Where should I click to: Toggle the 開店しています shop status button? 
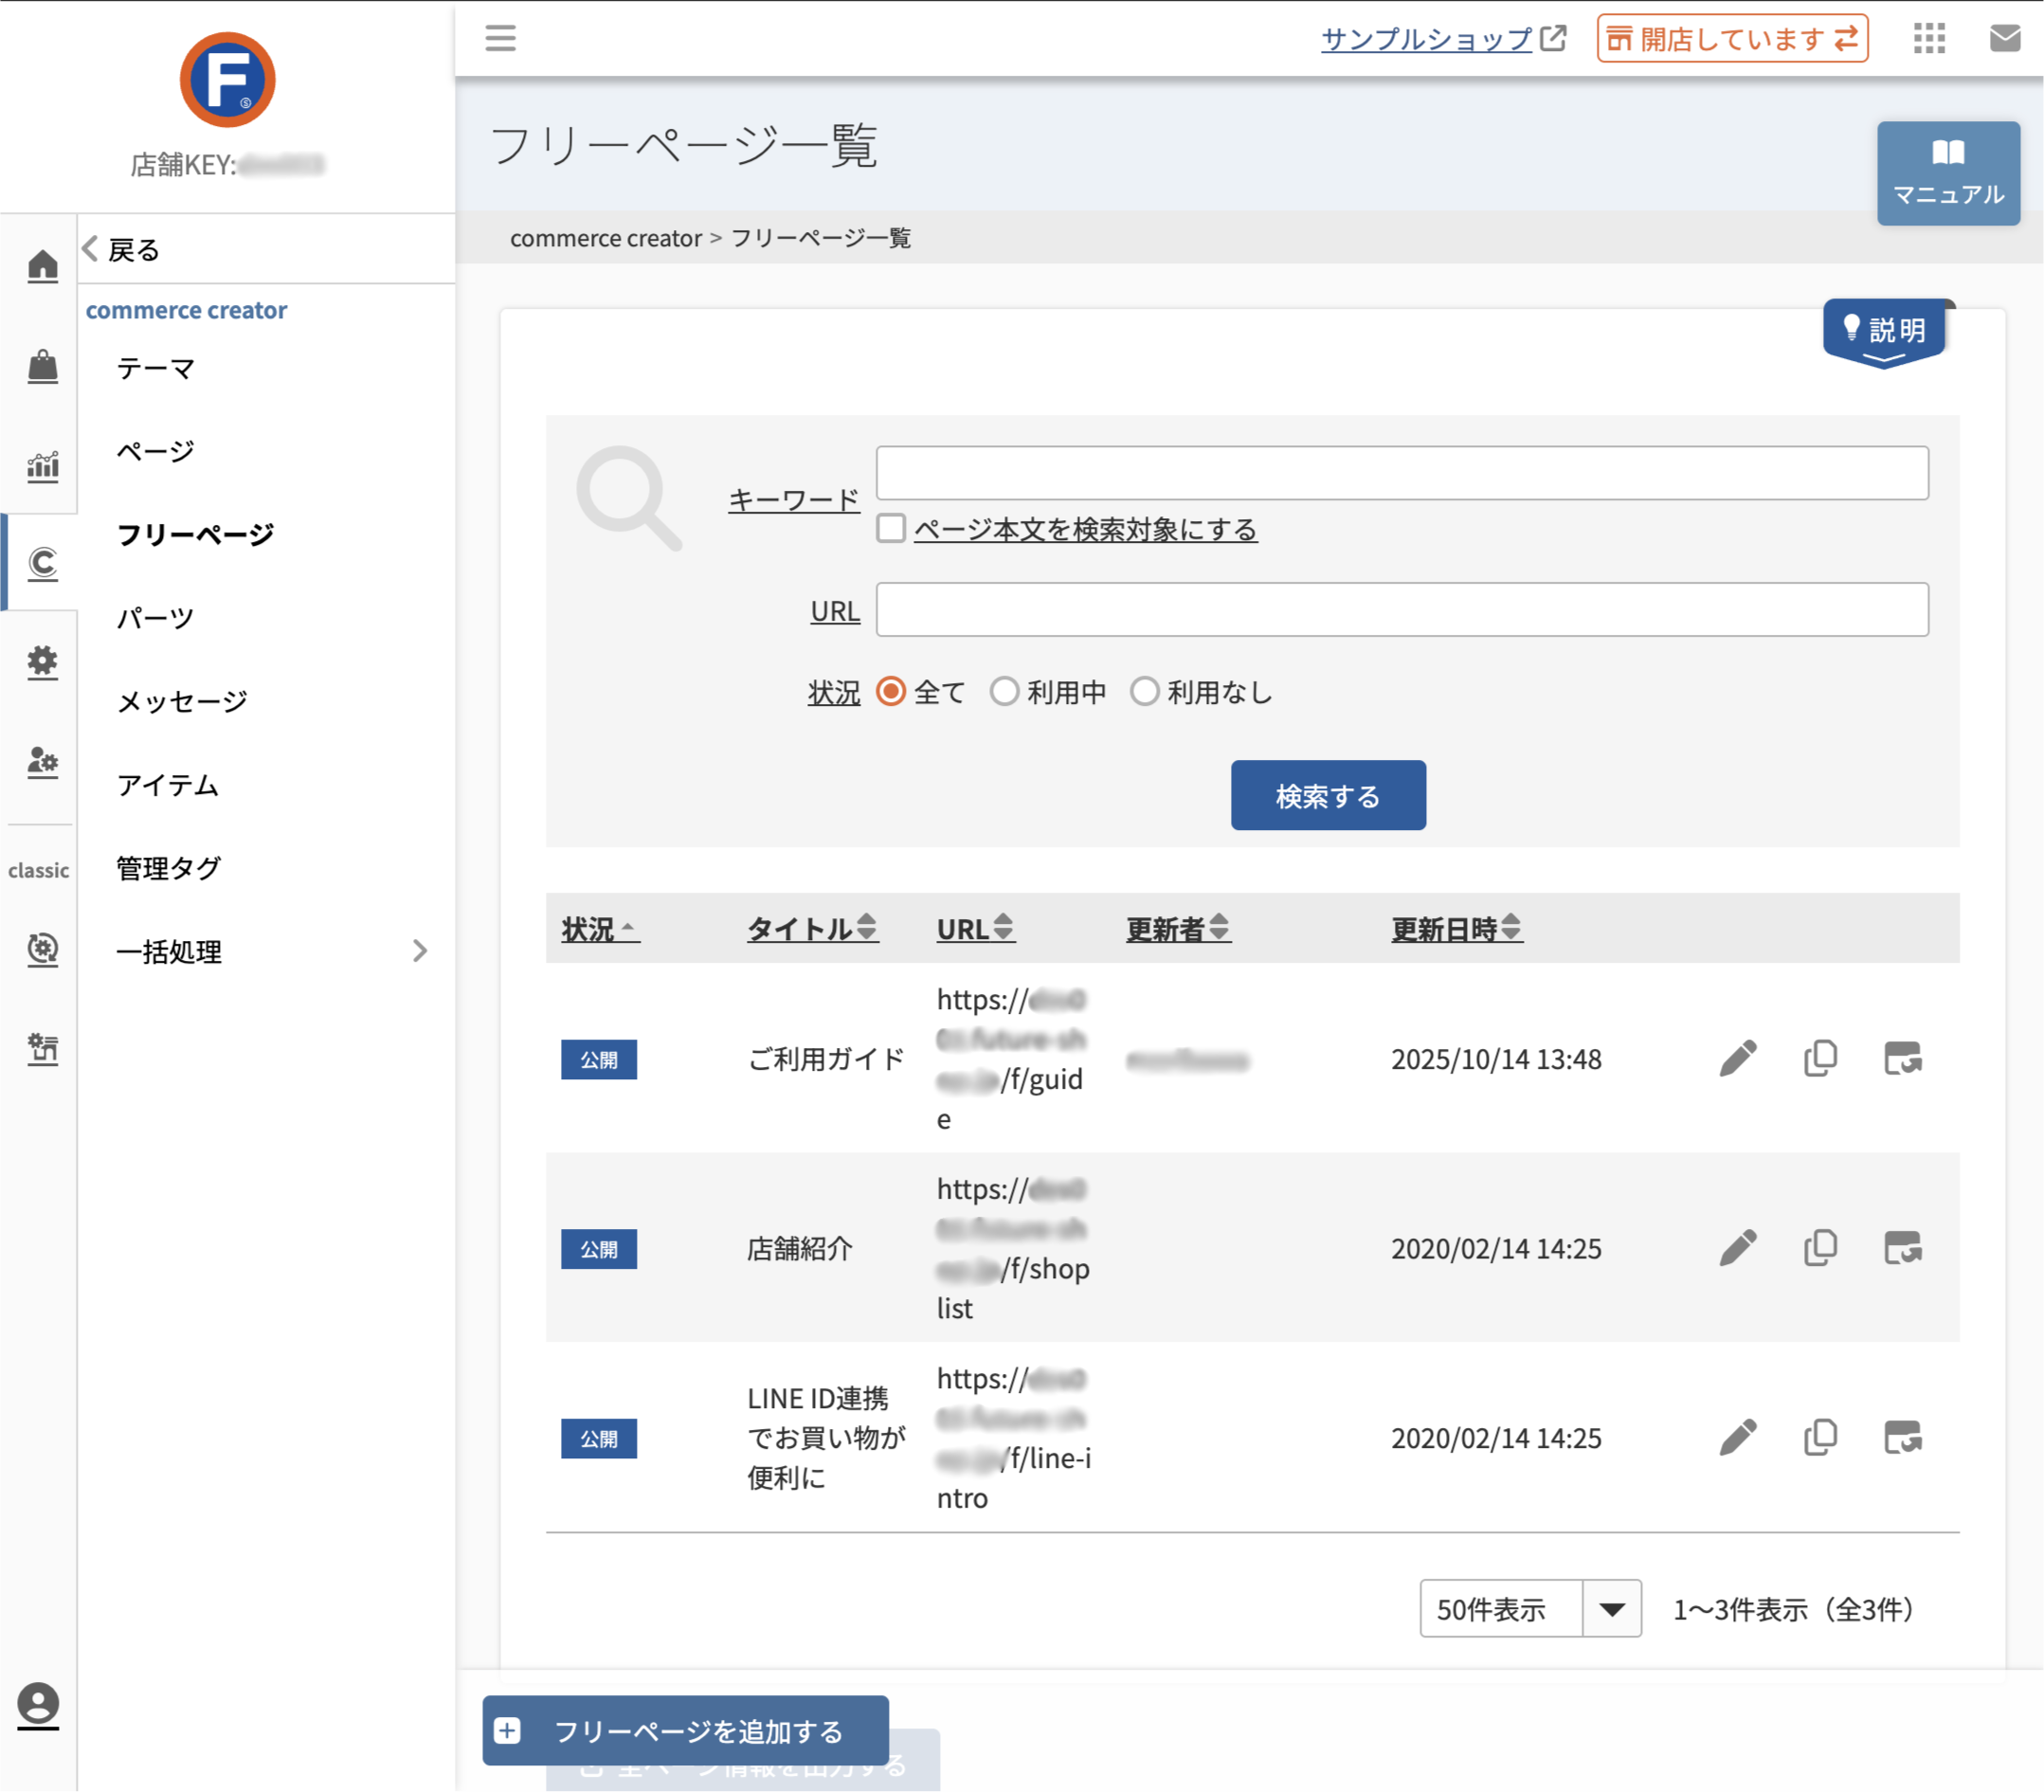[1732, 38]
